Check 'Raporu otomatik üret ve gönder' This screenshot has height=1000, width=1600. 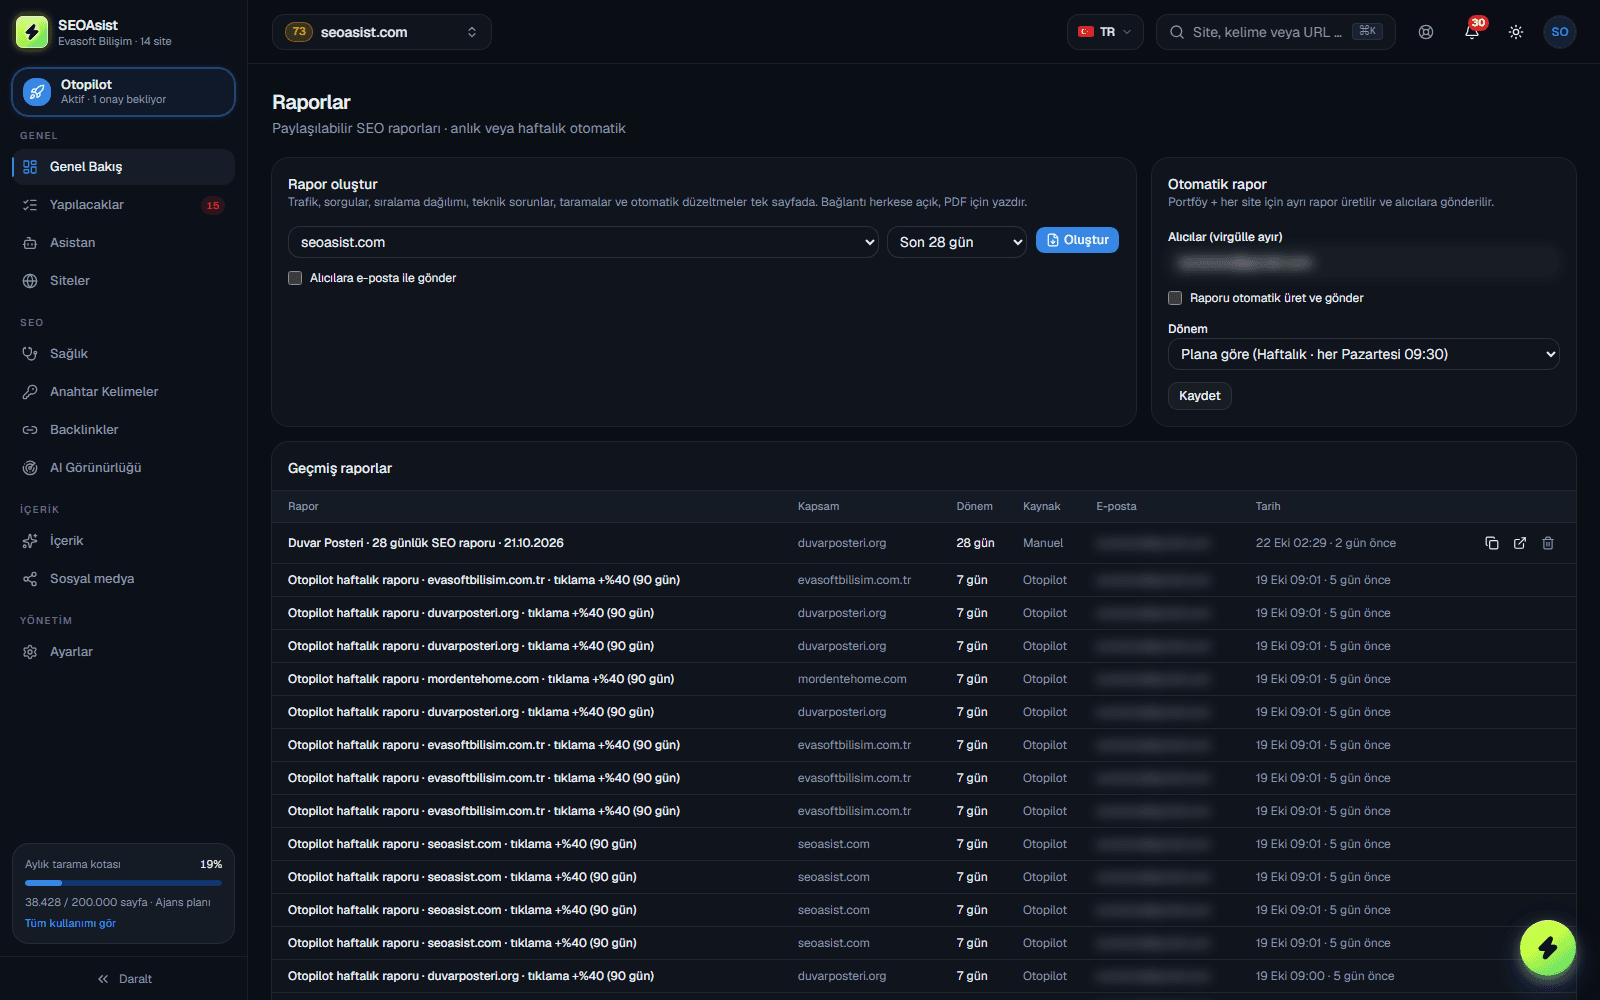pos(1175,298)
